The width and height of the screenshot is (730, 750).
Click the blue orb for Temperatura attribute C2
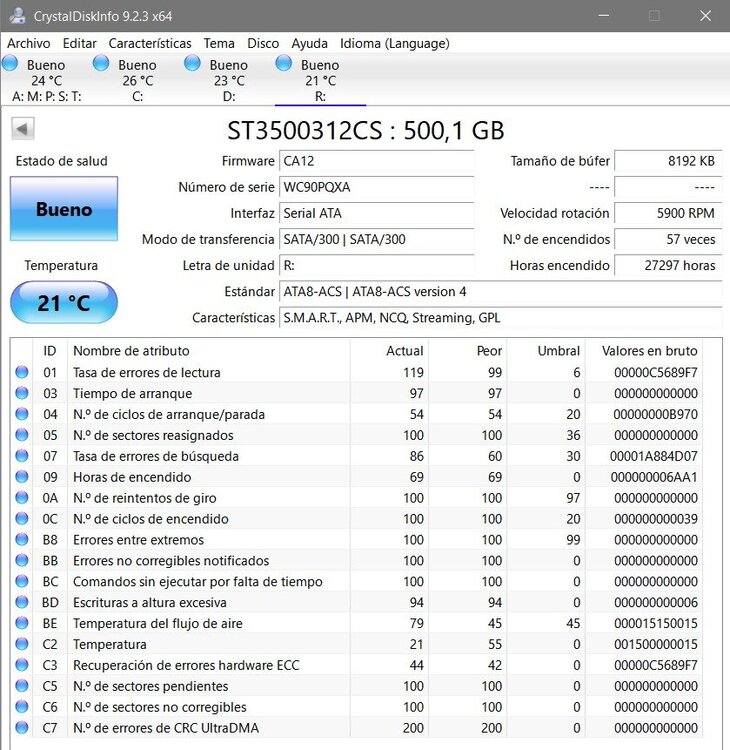coord(22,644)
